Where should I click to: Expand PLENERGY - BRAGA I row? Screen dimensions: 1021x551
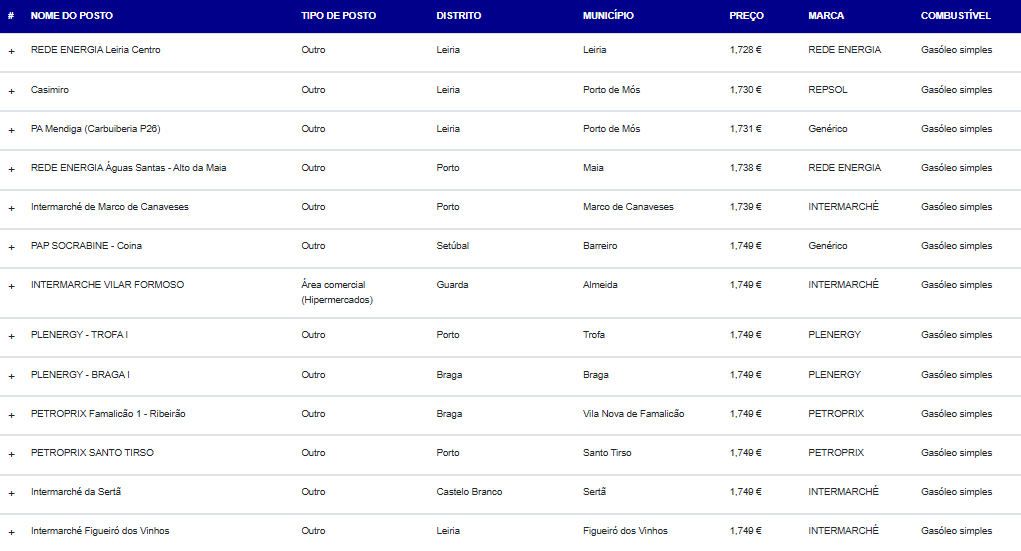point(11,376)
